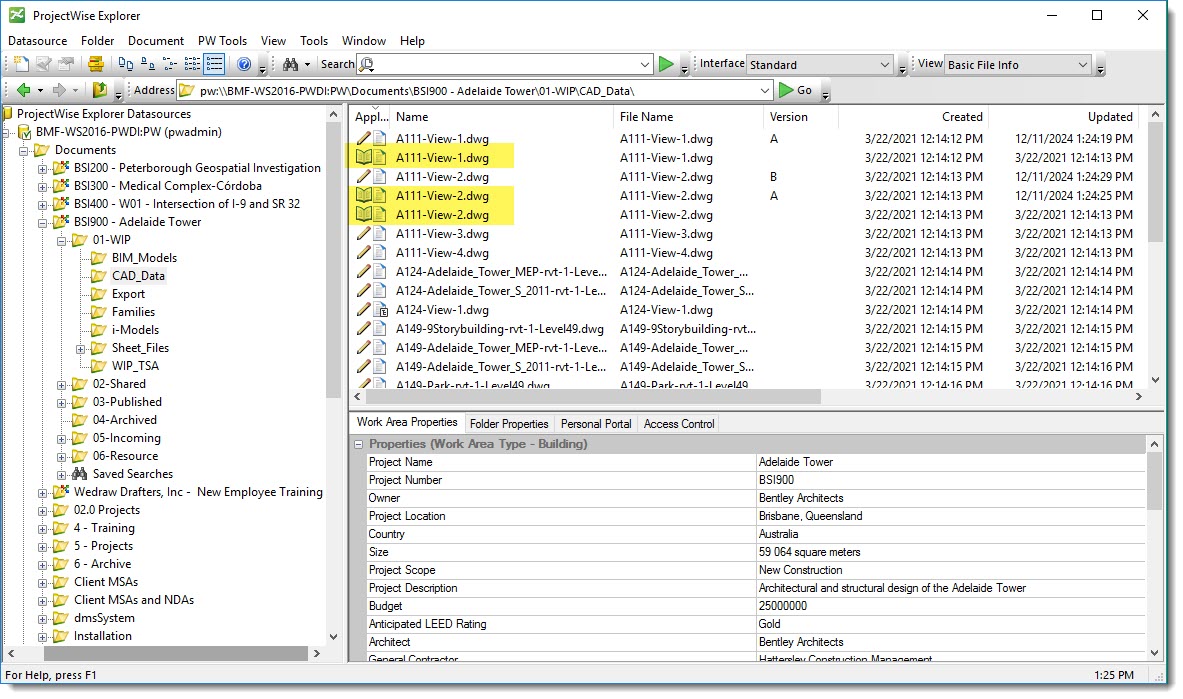The height and width of the screenshot is (699, 1183).
Task: Open the PW Tools menu
Action: point(222,41)
